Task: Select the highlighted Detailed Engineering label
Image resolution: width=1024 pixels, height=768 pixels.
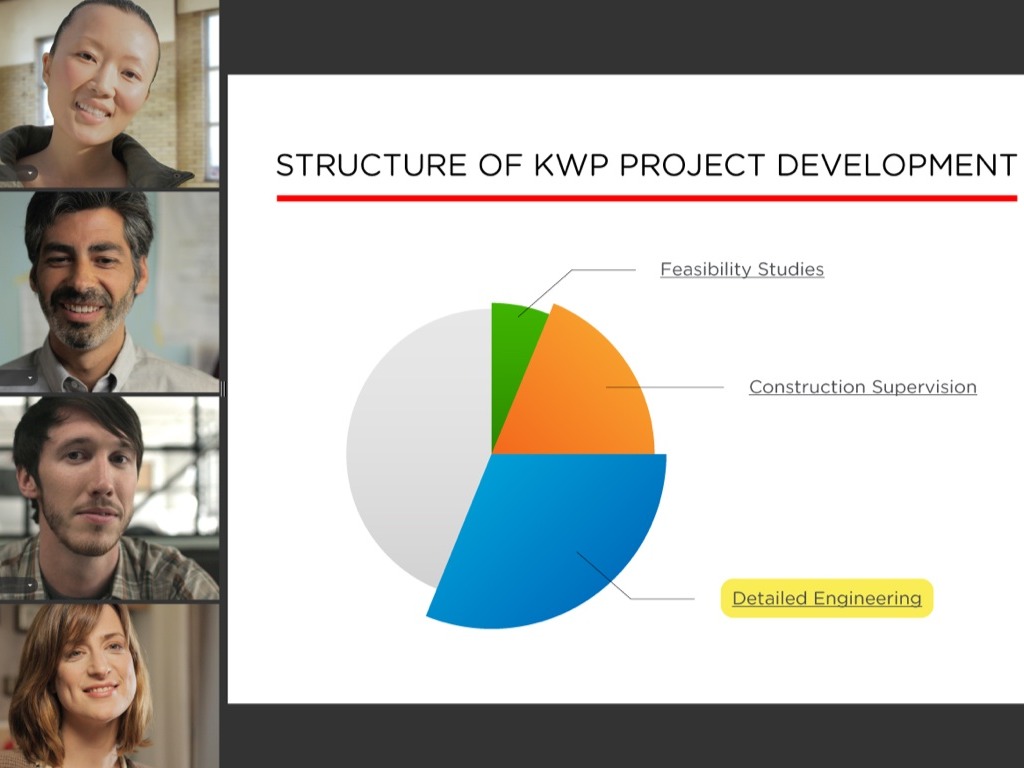Action: (x=826, y=599)
